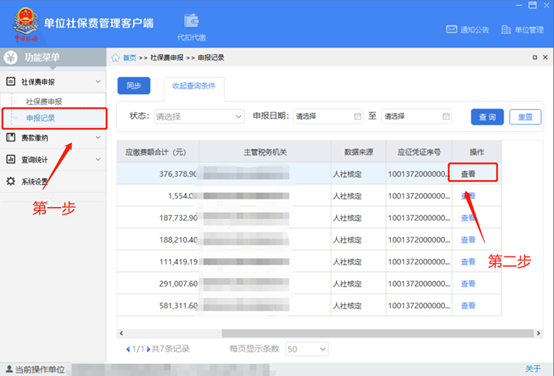The width and height of the screenshot is (554, 376).
Task: Click the scrollbar right arrow
Action: 538,333
